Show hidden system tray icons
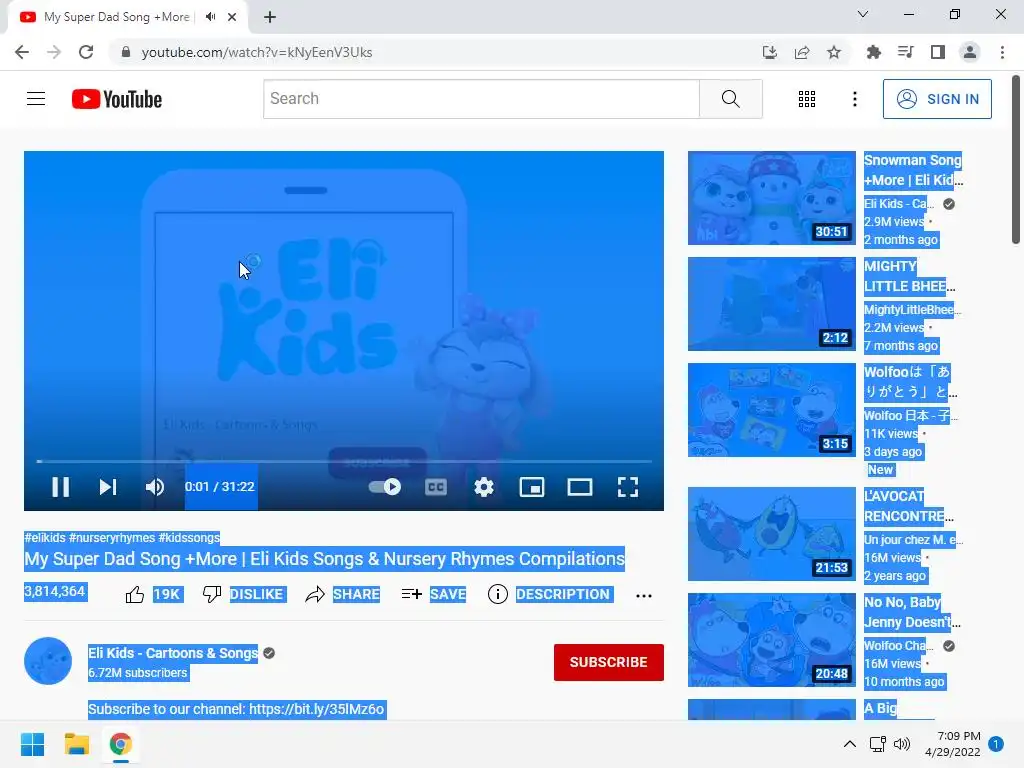This screenshot has width=1024, height=768. (x=849, y=744)
